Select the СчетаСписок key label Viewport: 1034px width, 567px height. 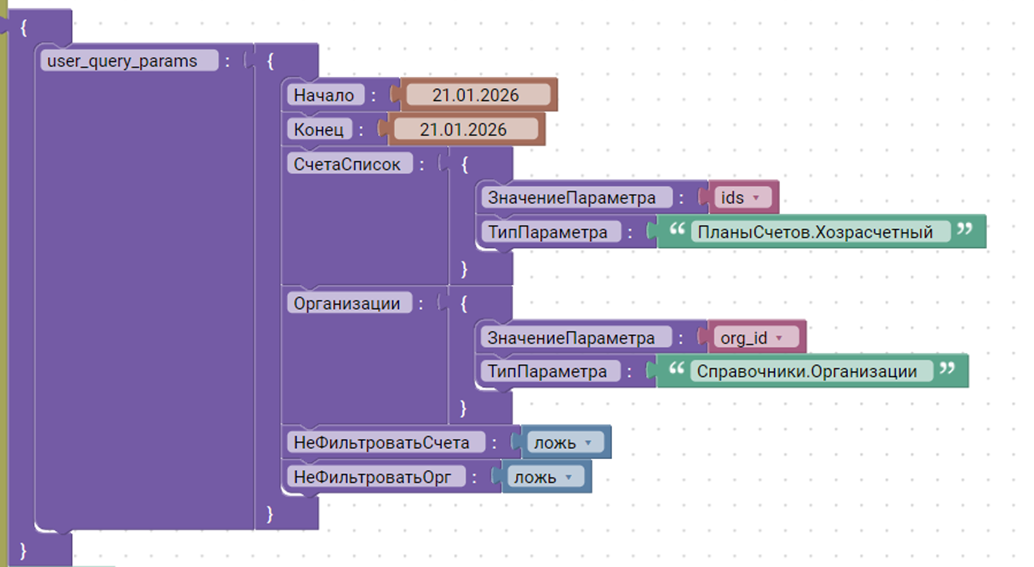pos(348,164)
